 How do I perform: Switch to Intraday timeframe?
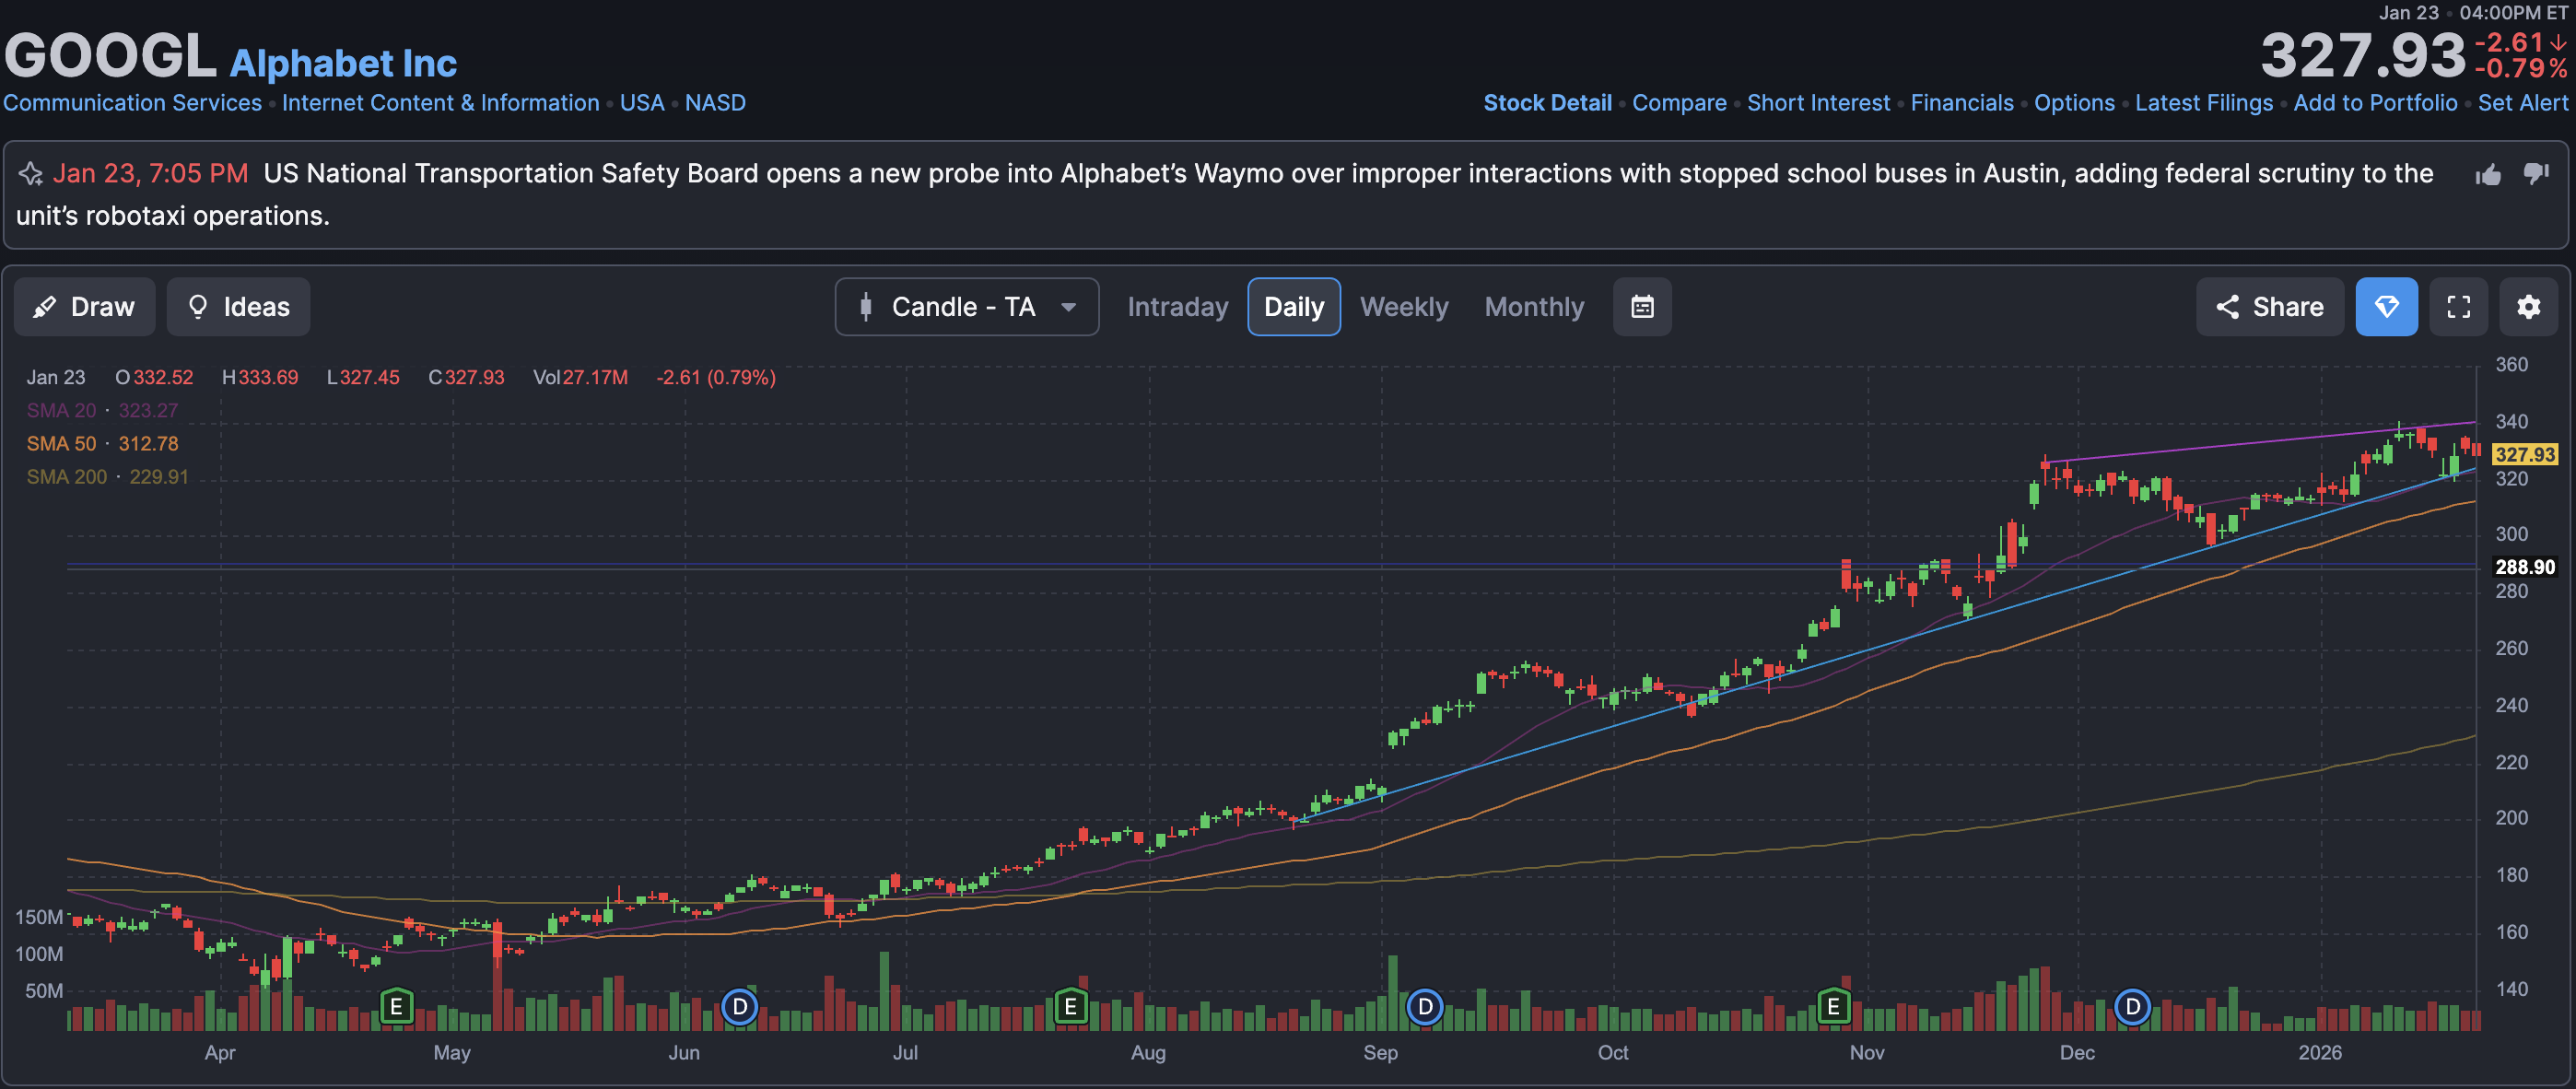click(1177, 307)
